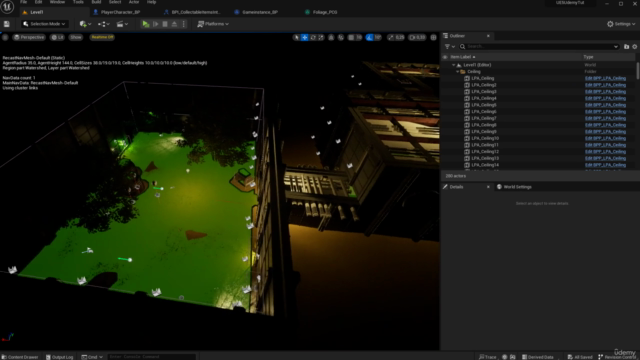Maximize or restore the viewport layout icon
This screenshot has height=360, width=640.
click(433, 38)
